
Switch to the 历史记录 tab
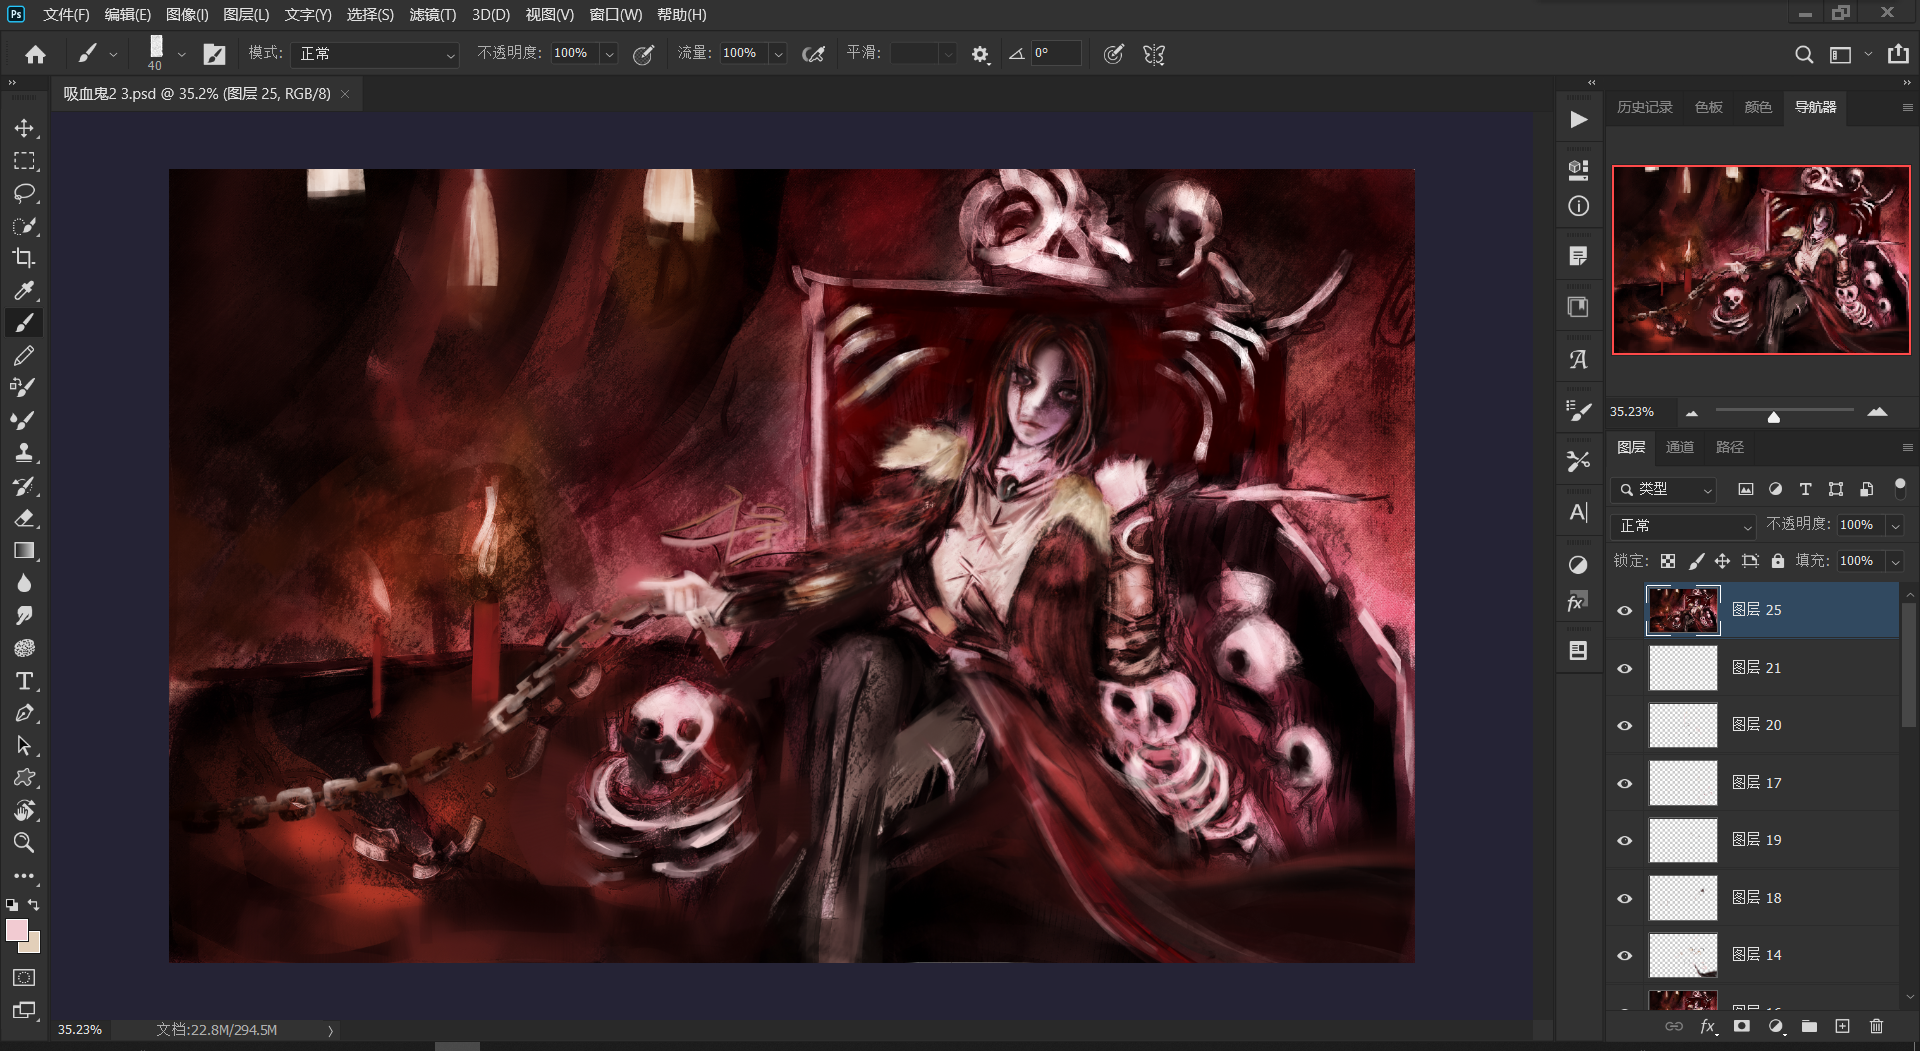point(1644,107)
